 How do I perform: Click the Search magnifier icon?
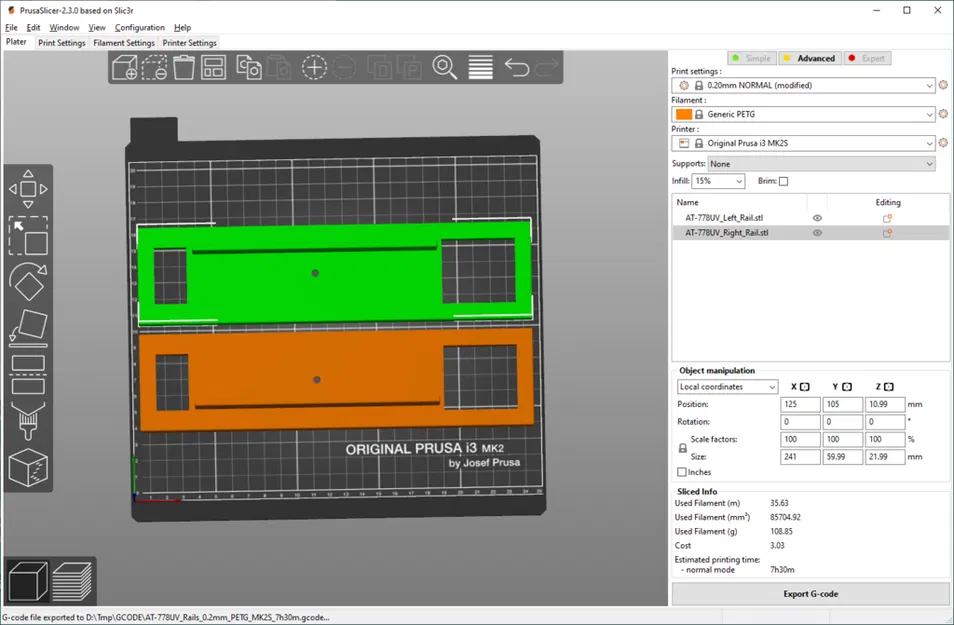pyautogui.click(x=445, y=67)
